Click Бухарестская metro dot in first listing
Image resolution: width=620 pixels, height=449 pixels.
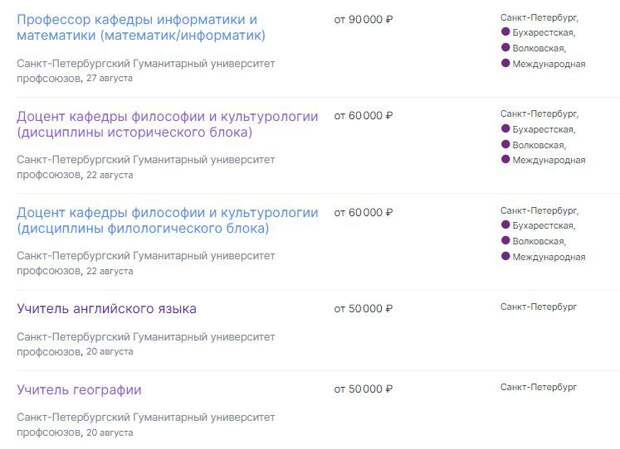click(x=505, y=32)
